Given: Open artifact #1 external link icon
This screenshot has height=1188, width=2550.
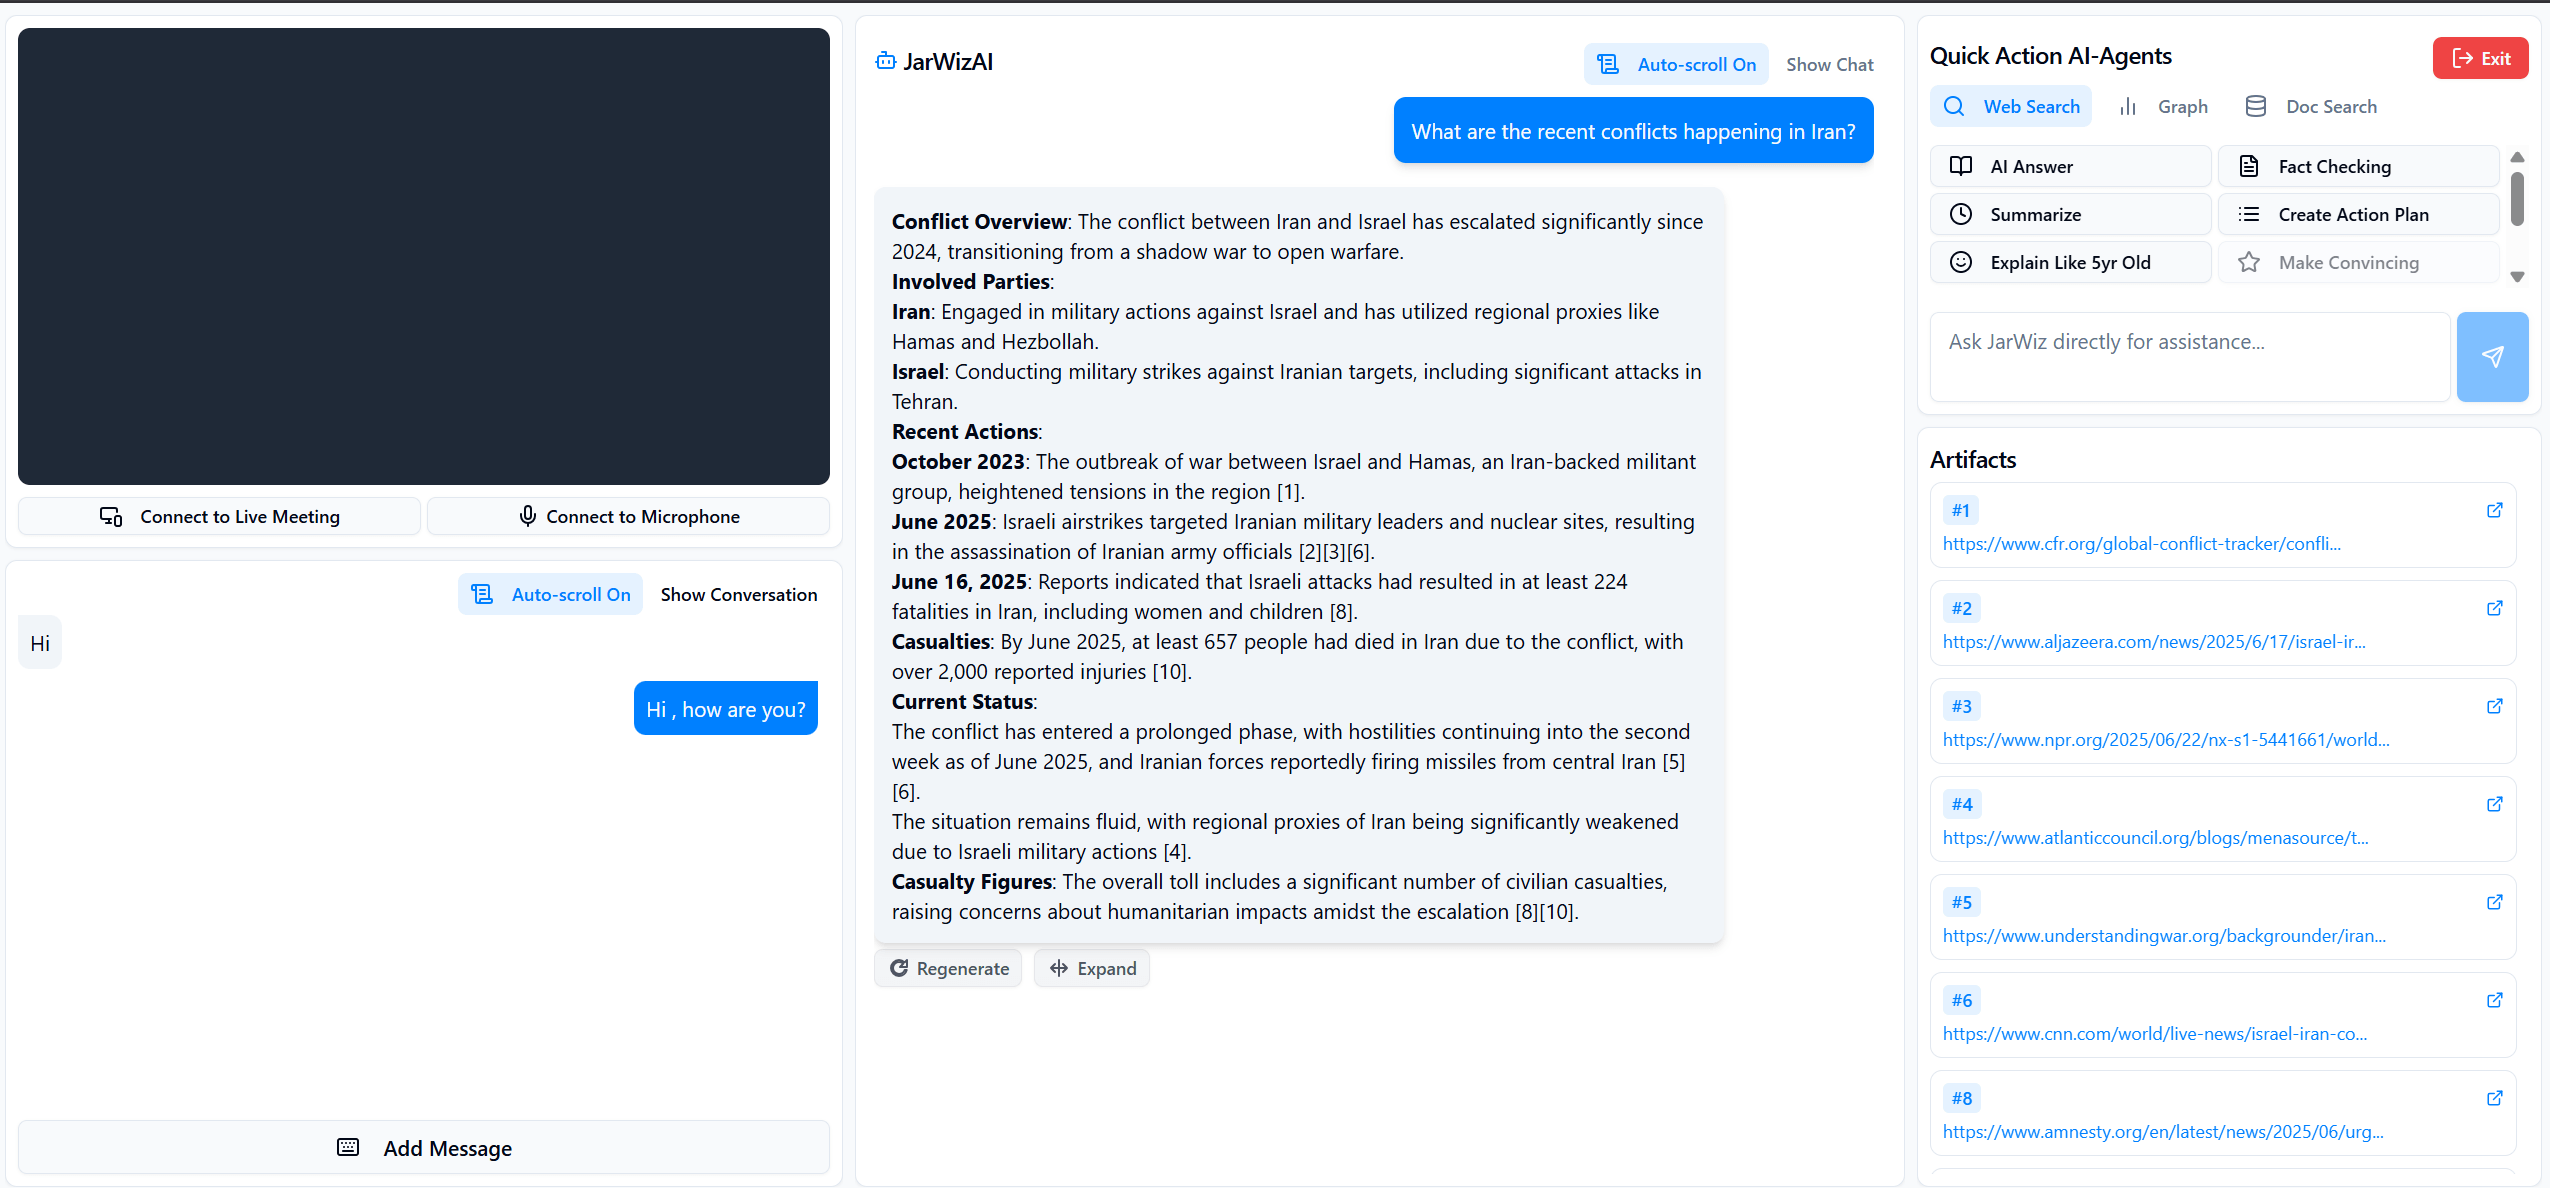Looking at the screenshot, I should 2494,511.
